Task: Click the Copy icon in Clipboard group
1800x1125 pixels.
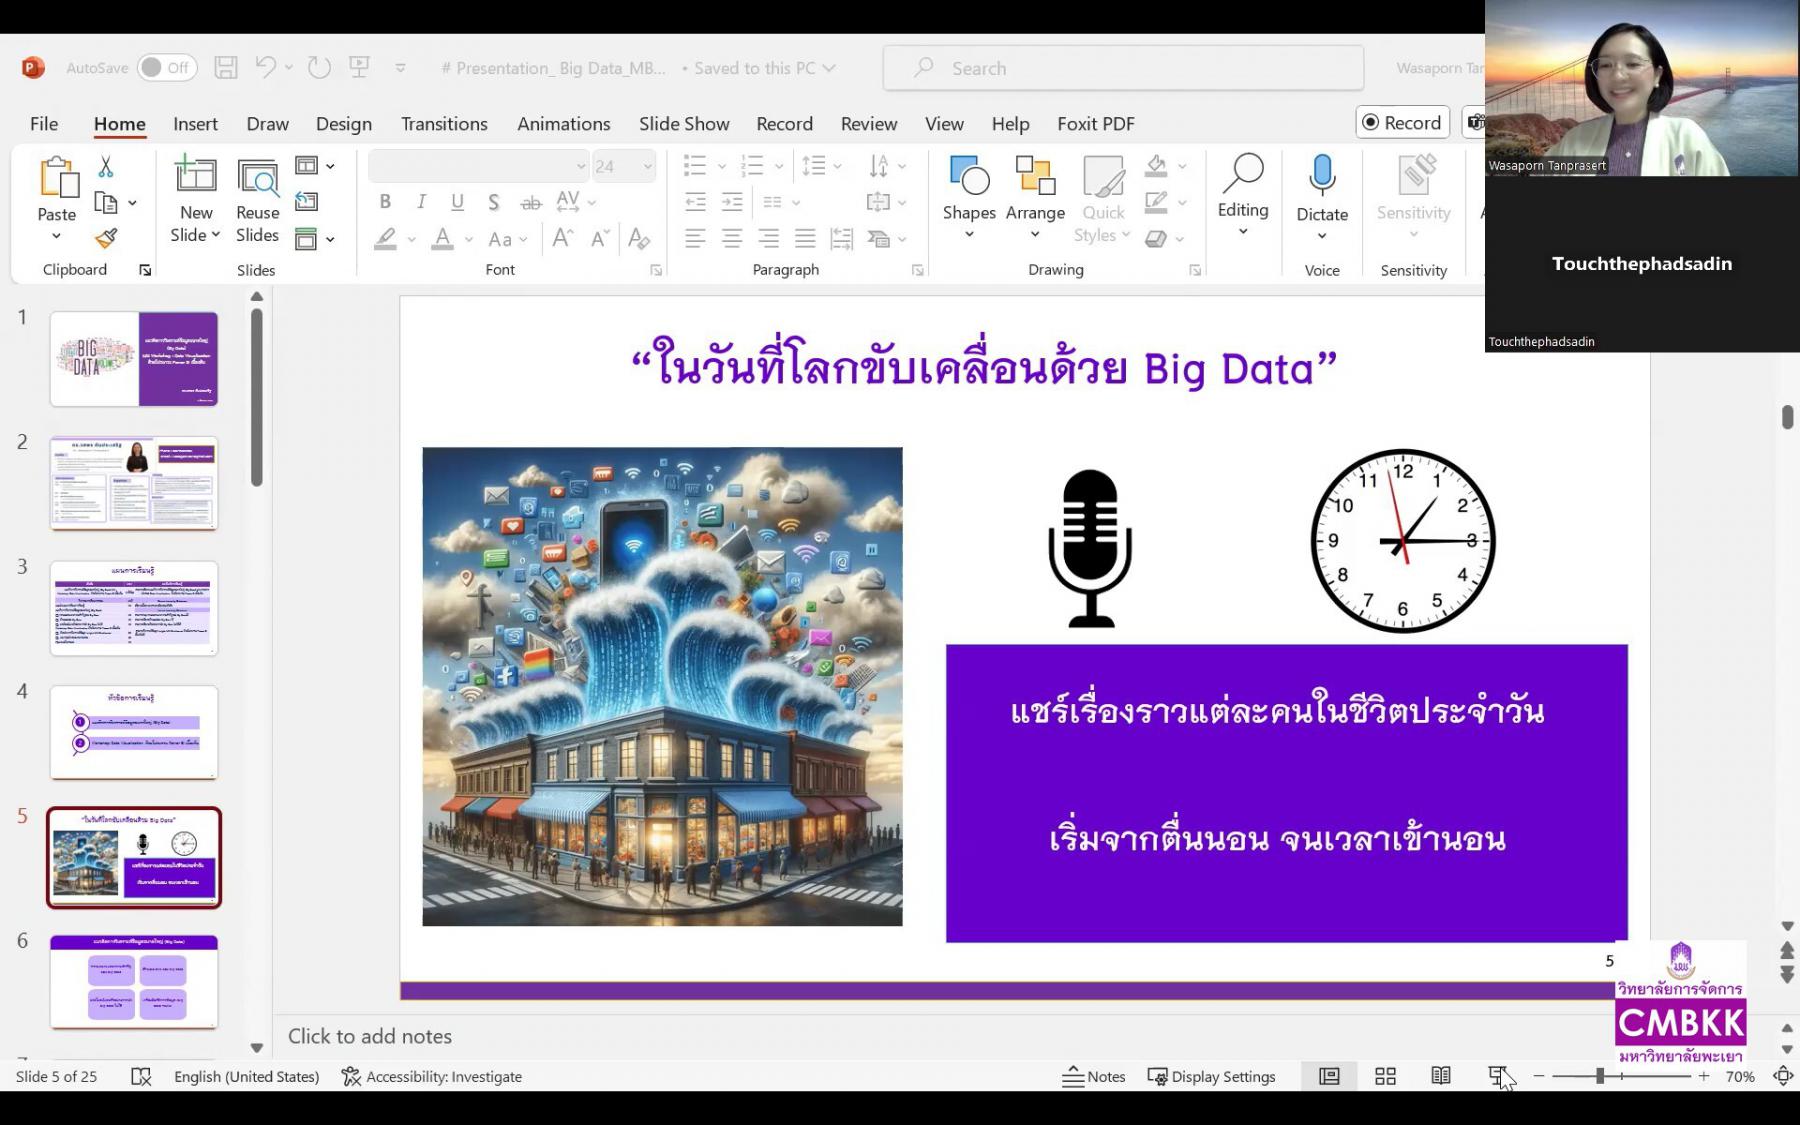Action: pos(106,202)
